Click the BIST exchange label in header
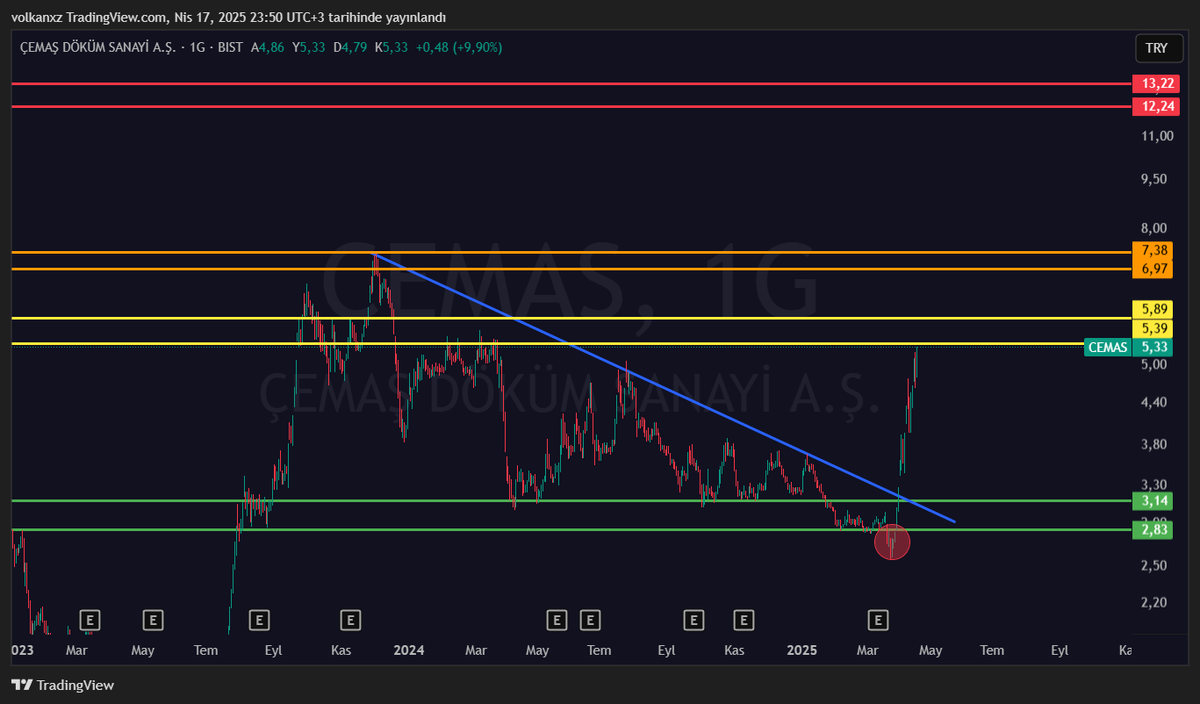The image size is (1200, 704). [x=231, y=47]
